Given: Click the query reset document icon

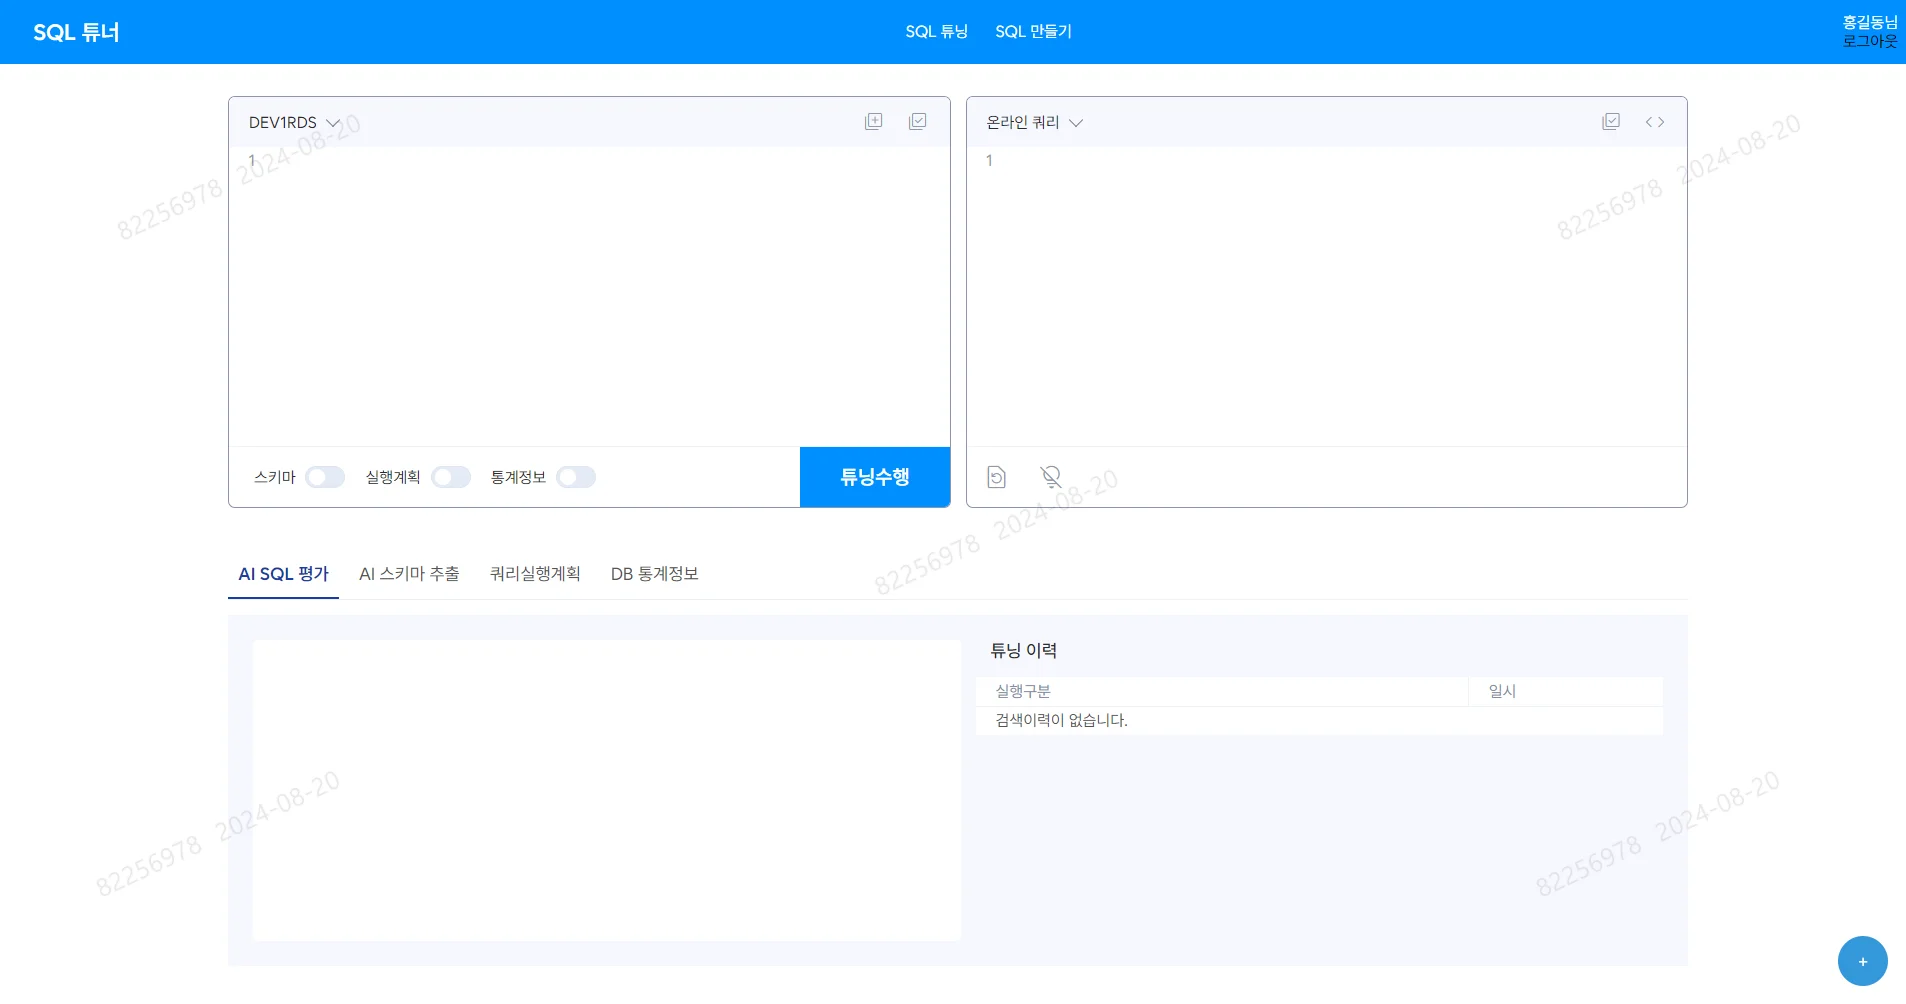Looking at the screenshot, I should tap(996, 477).
